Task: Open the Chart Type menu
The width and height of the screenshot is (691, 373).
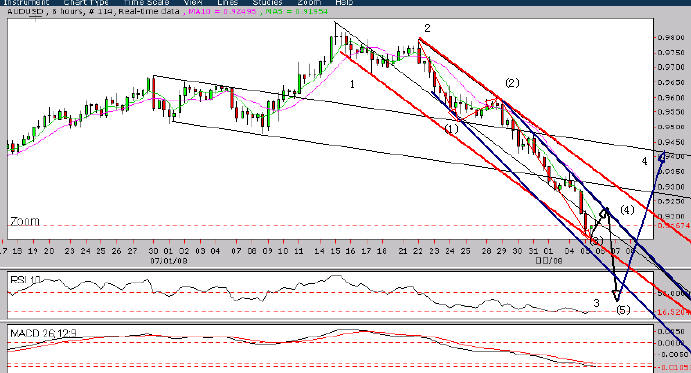Action: [86, 2]
